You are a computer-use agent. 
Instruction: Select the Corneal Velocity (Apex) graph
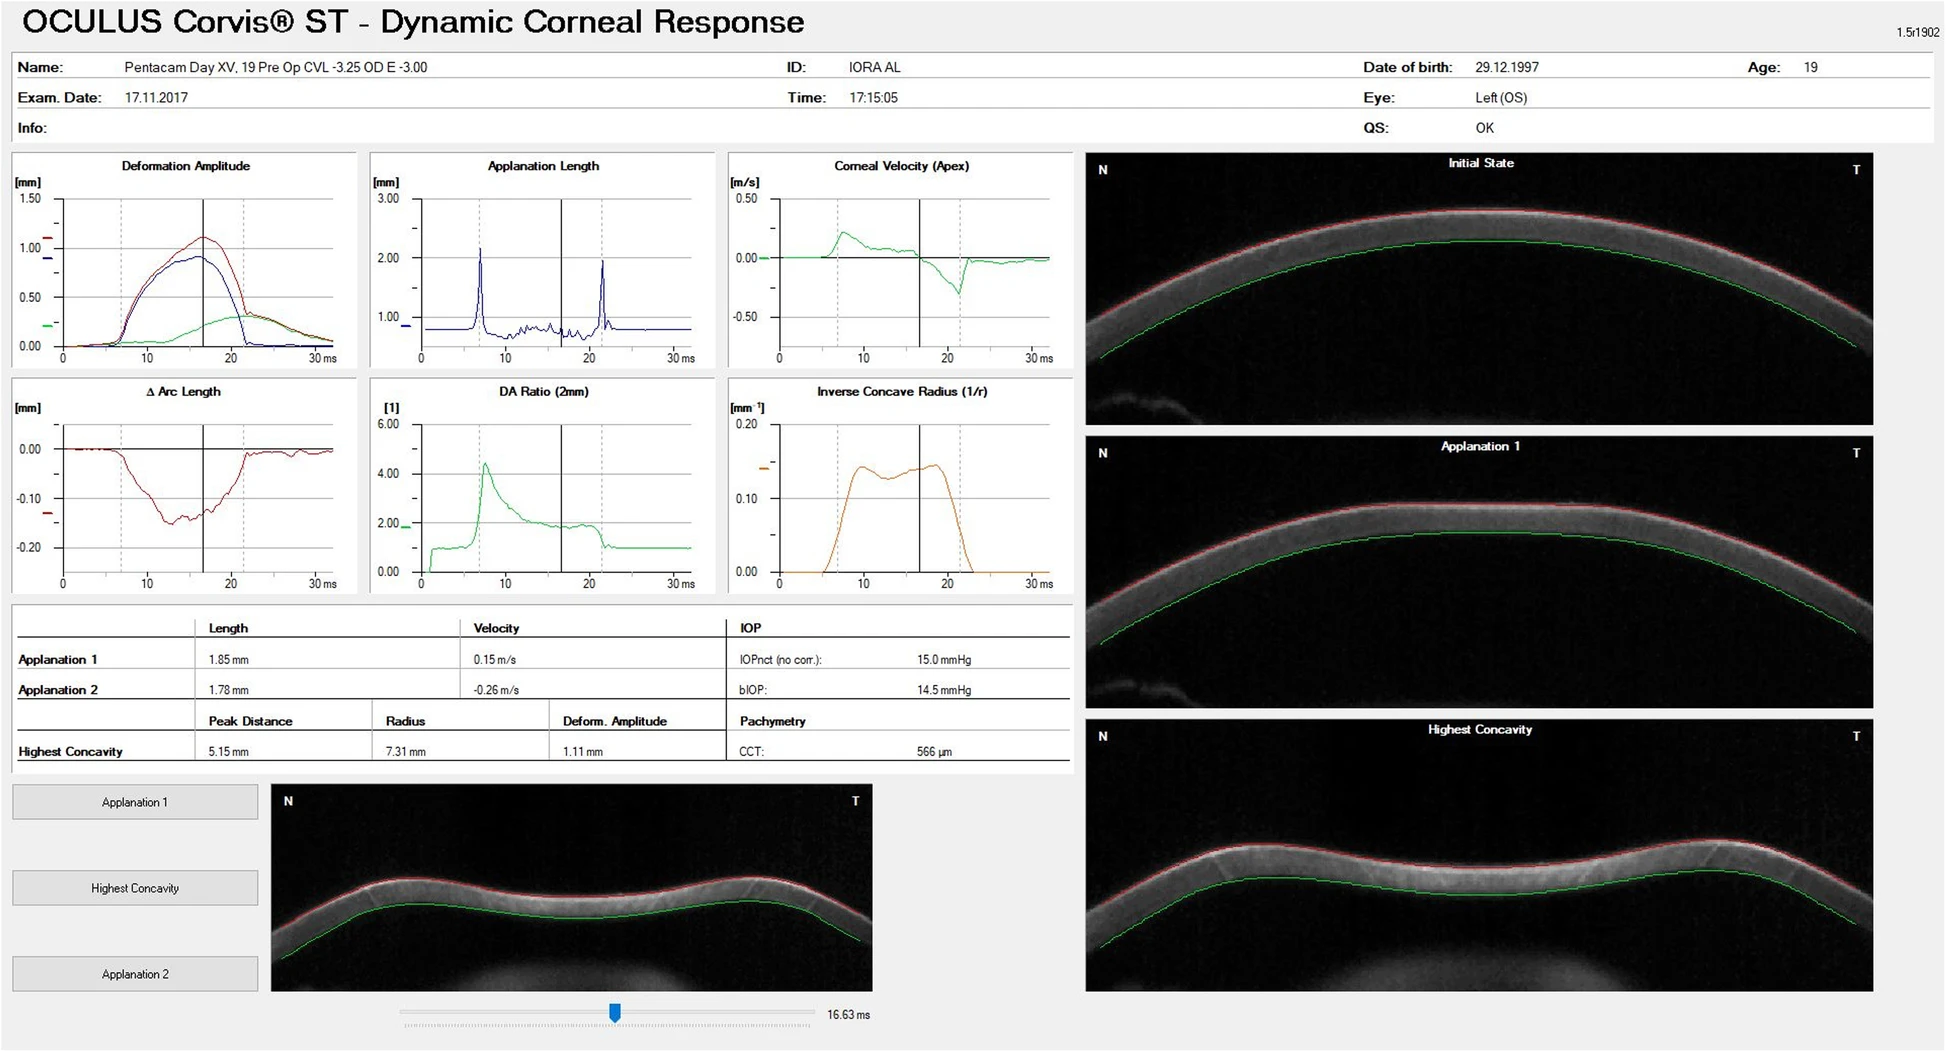(x=900, y=260)
